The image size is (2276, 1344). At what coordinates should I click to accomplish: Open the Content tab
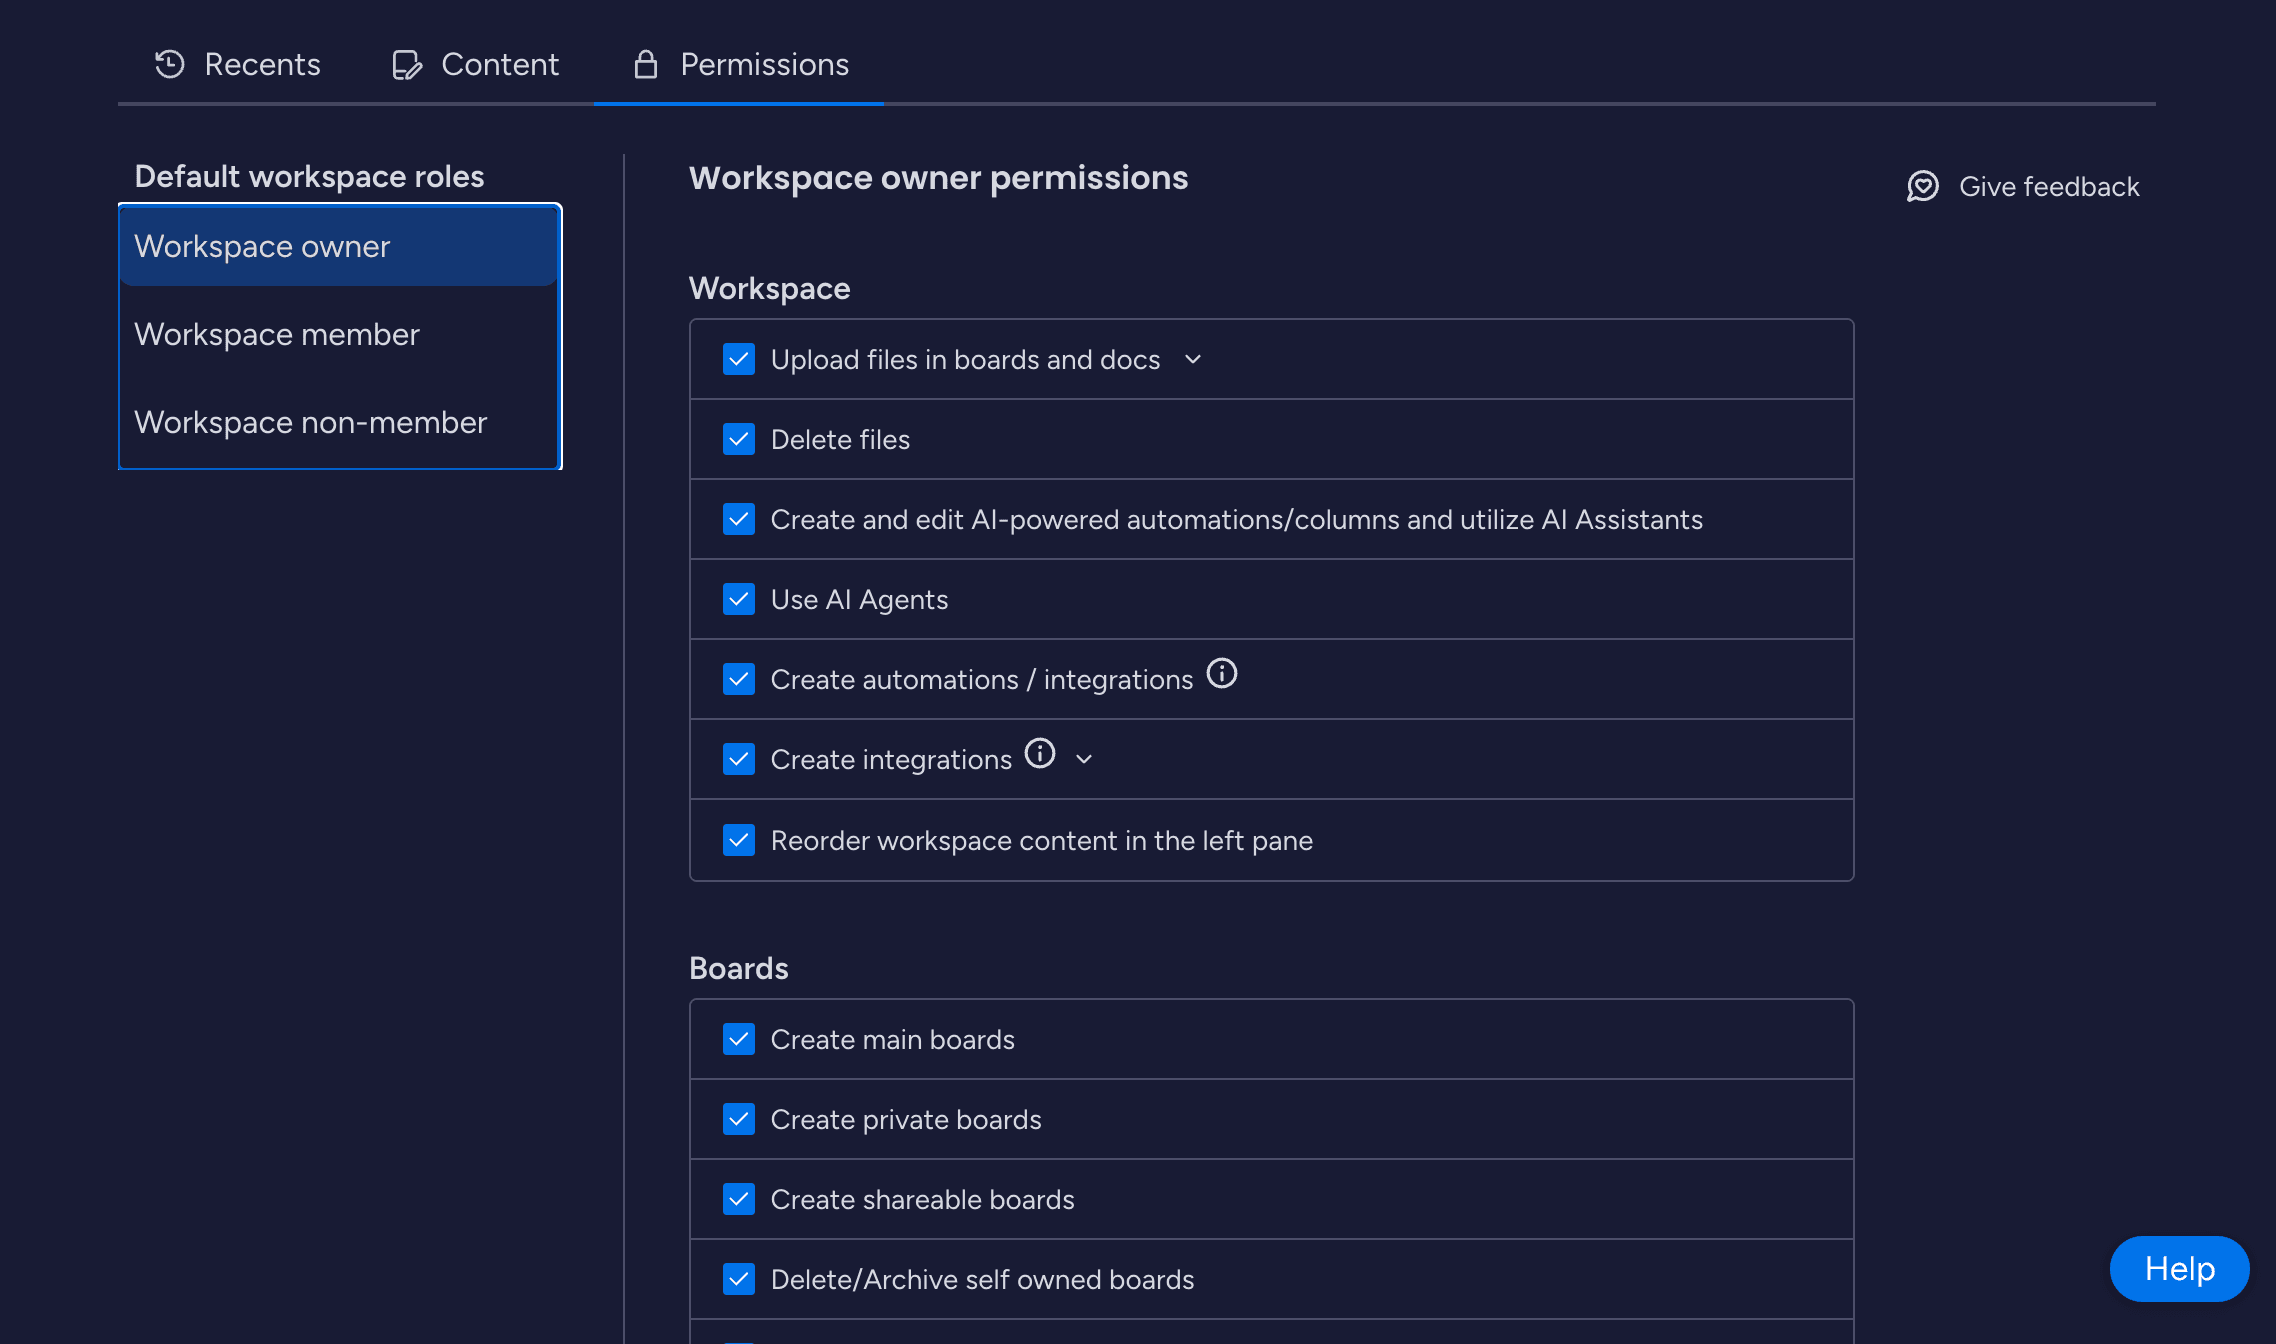(476, 64)
